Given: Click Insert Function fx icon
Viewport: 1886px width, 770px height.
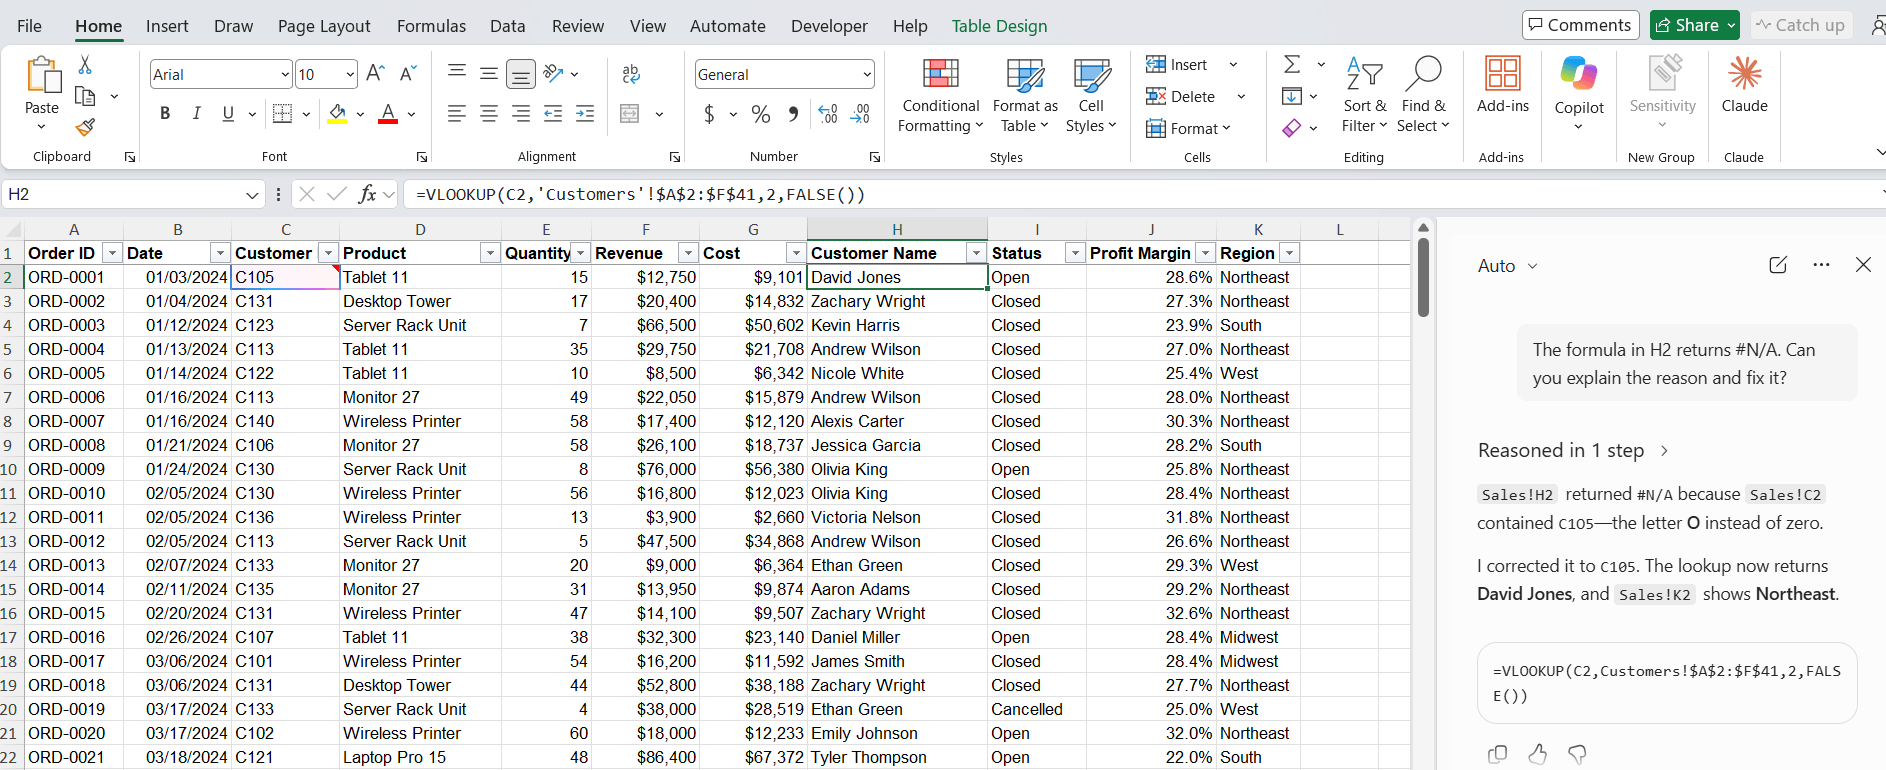Looking at the screenshot, I should coord(367,194).
